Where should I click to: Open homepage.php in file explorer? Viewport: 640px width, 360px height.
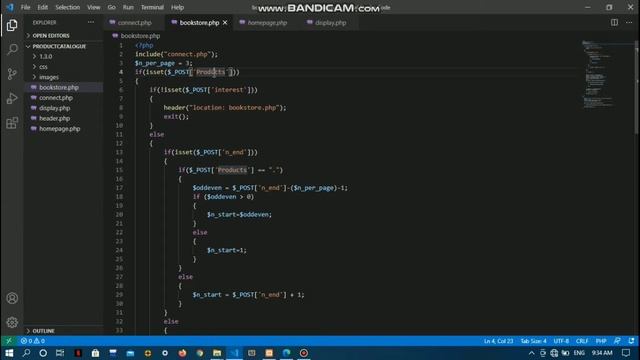(59, 129)
